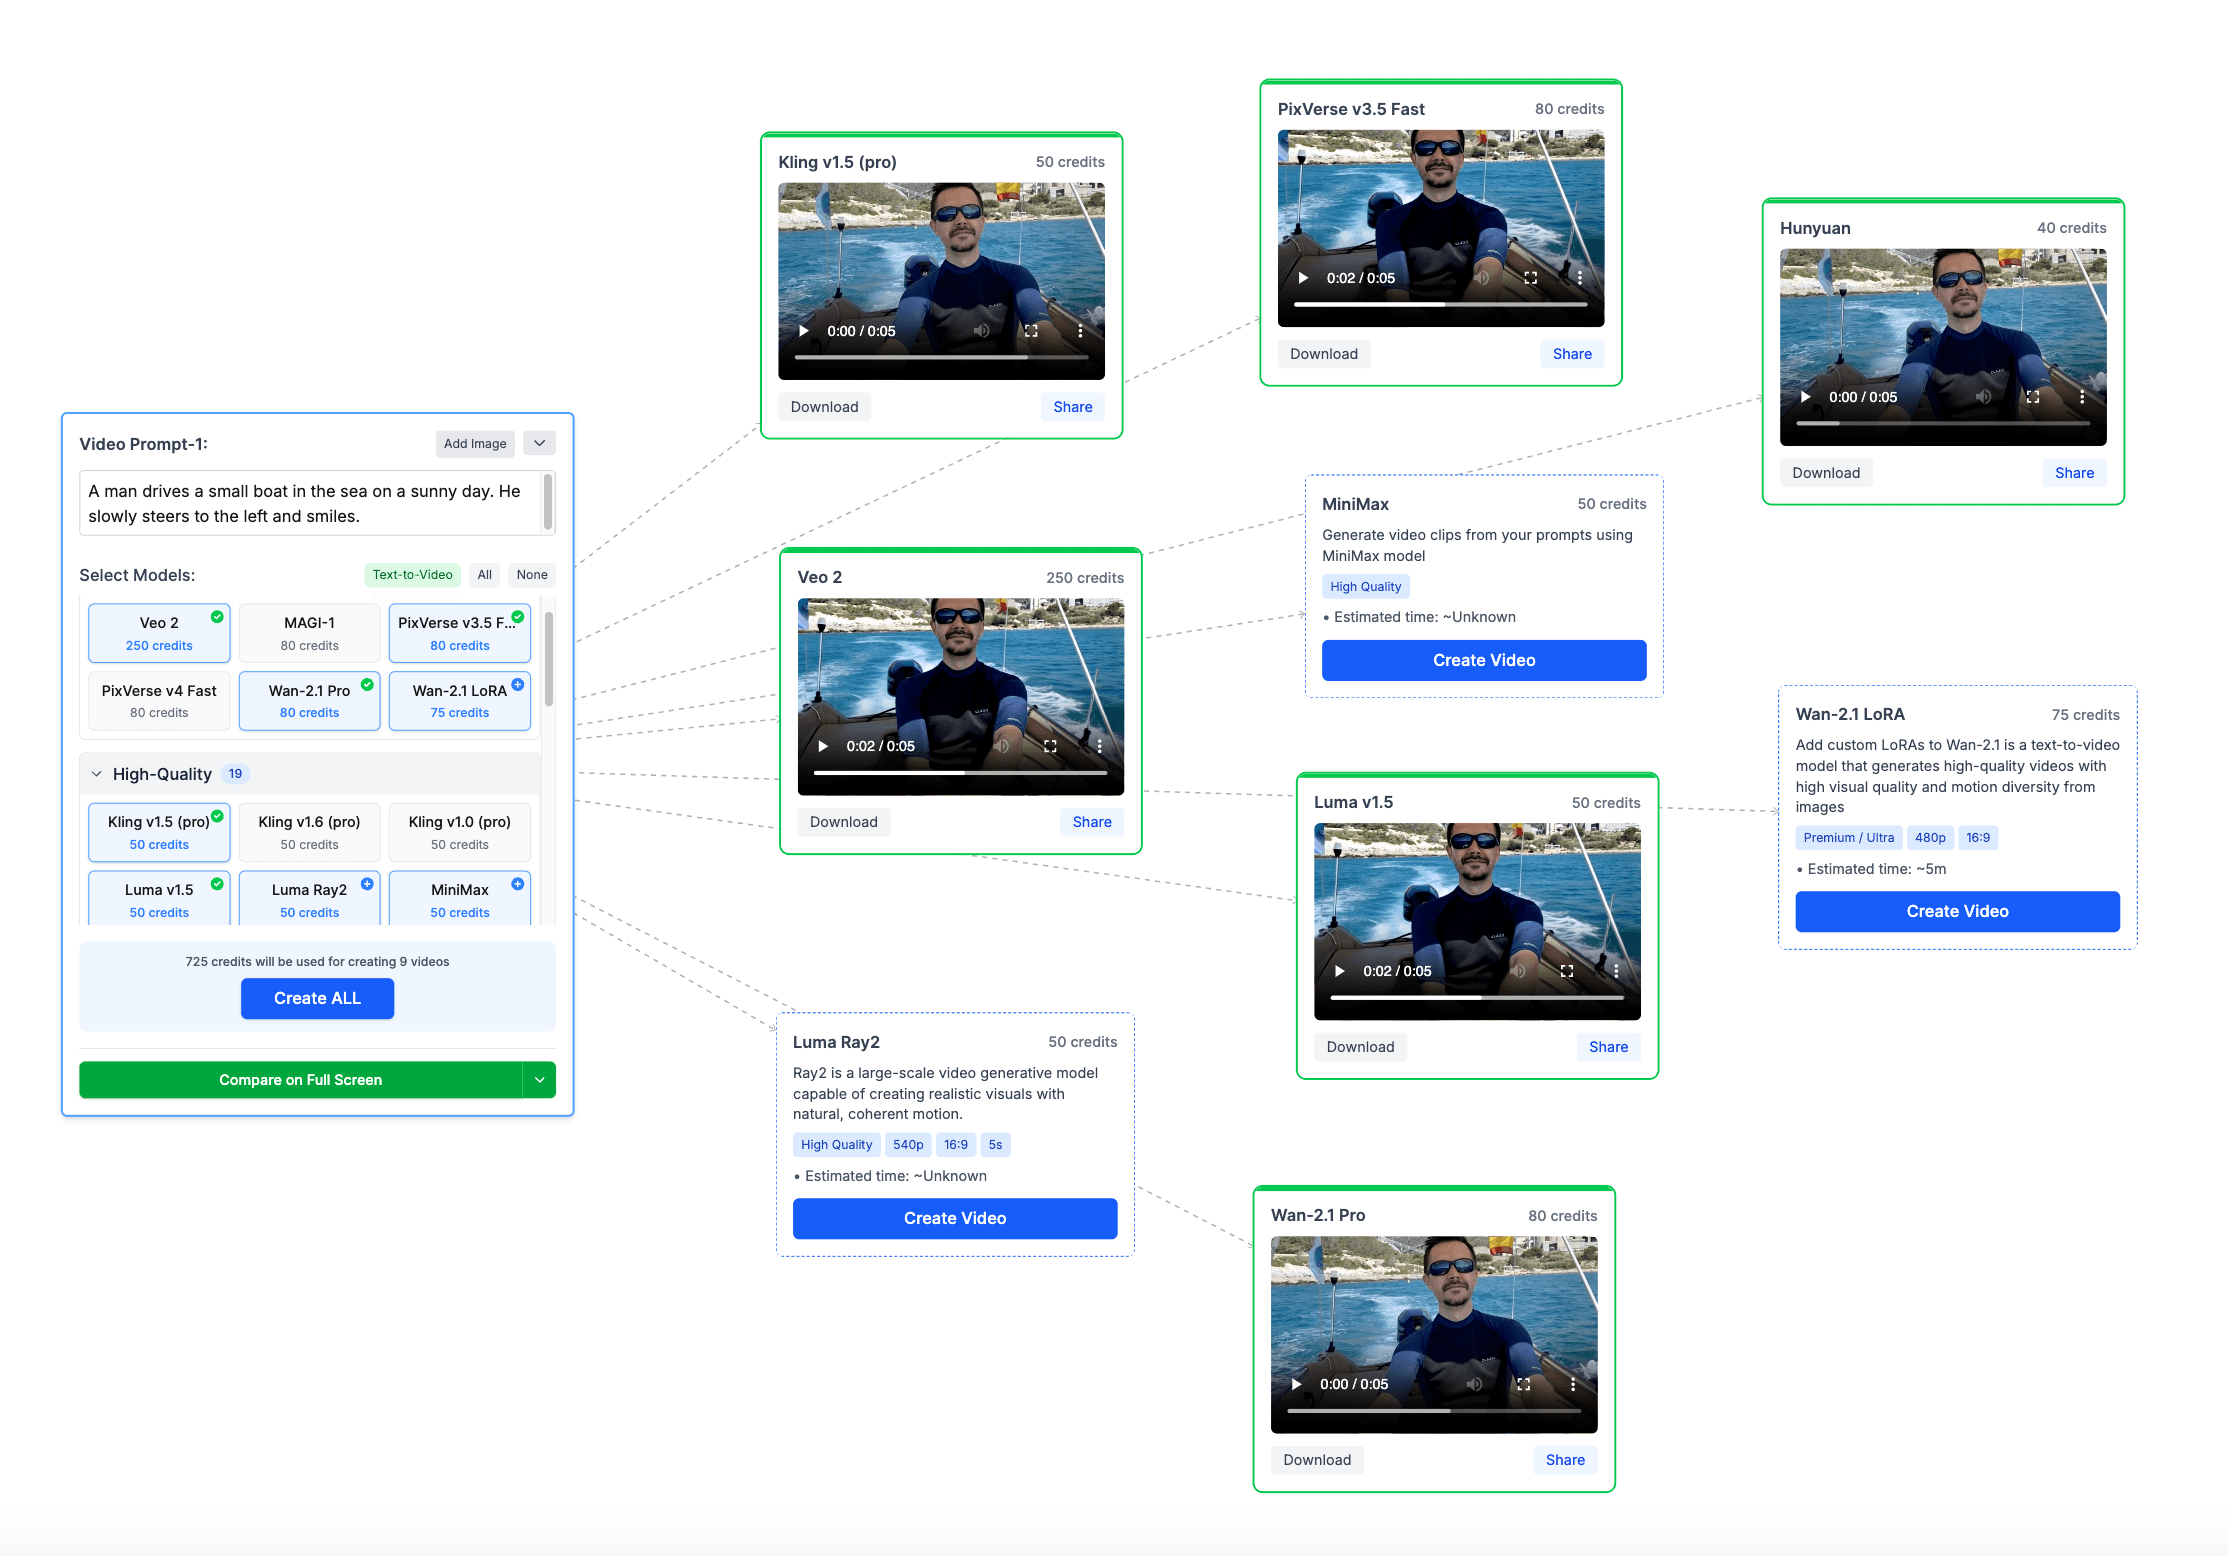Click Compare on Full Screen

(301, 1080)
